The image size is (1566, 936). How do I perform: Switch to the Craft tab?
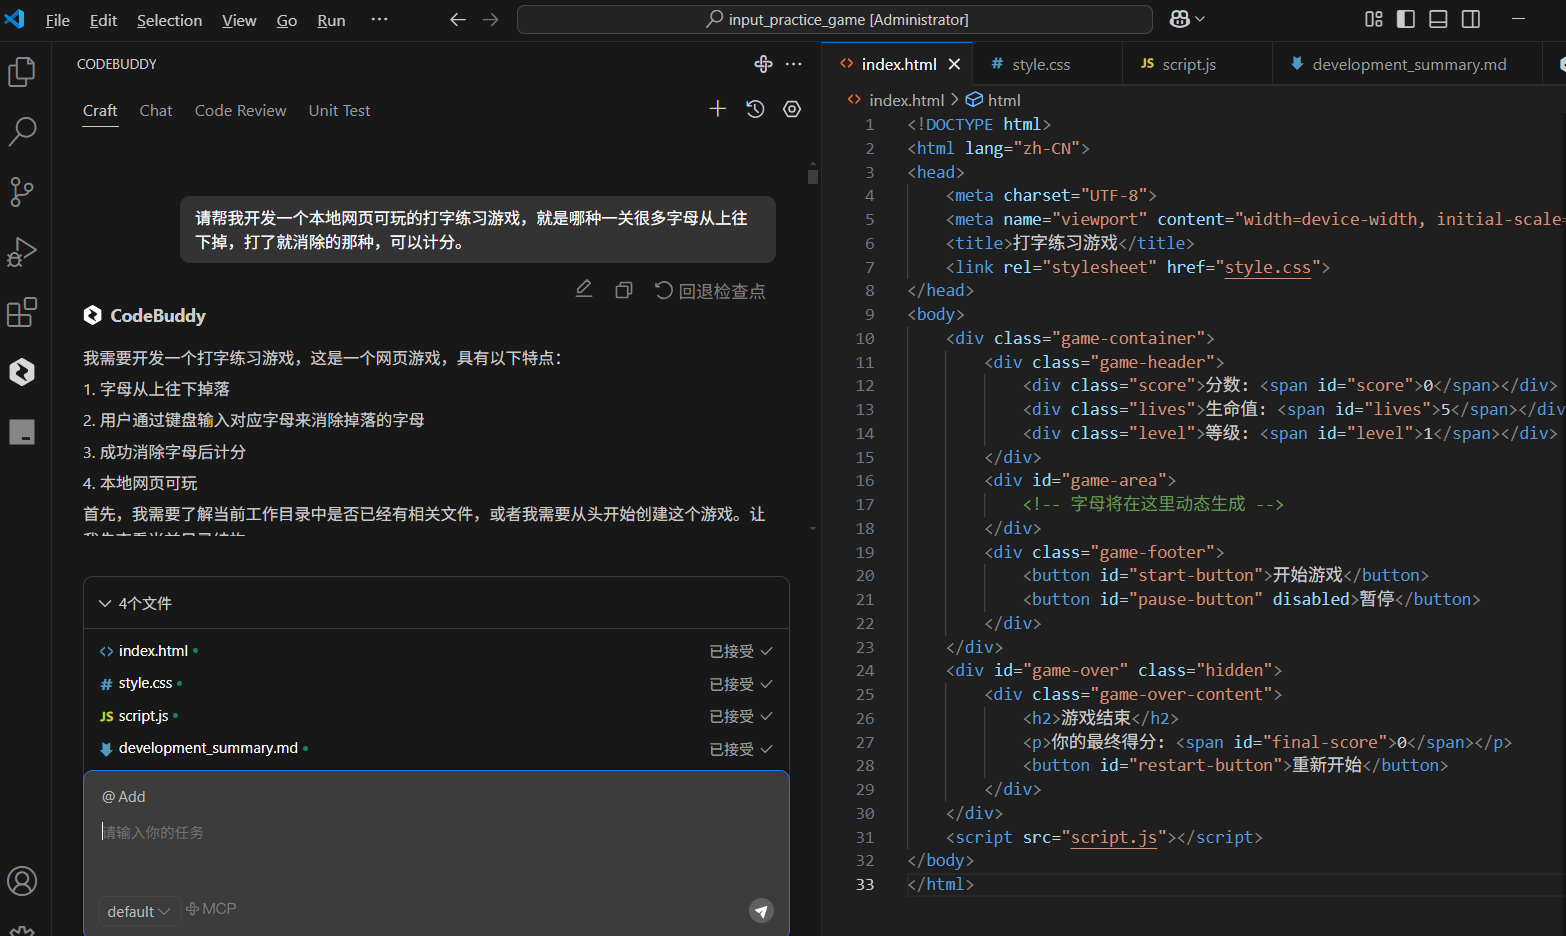[x=100, y=110]
